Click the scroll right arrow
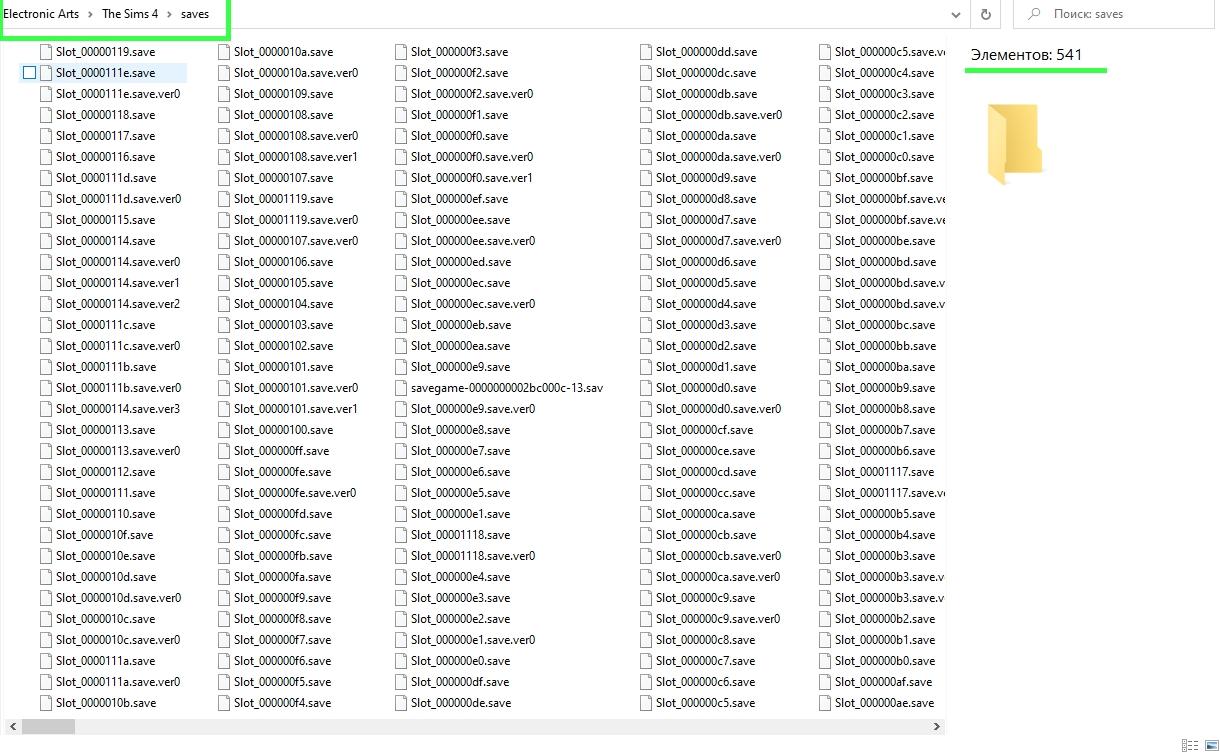Screen dimensions: 1220x755 937,726
